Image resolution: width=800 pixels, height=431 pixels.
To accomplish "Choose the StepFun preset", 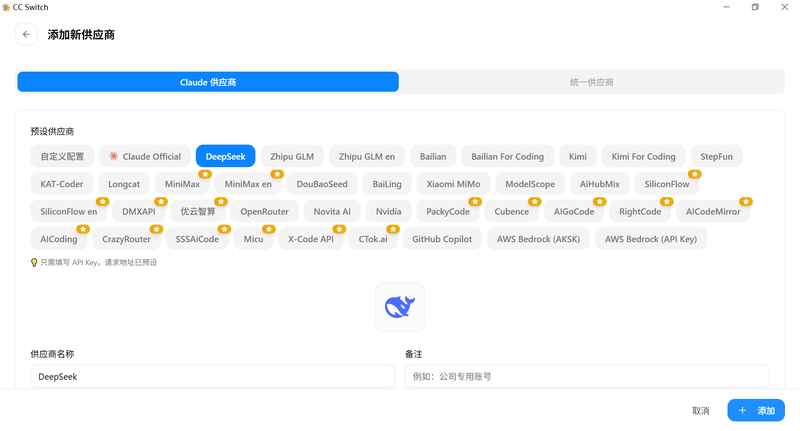I will point(716,157).
